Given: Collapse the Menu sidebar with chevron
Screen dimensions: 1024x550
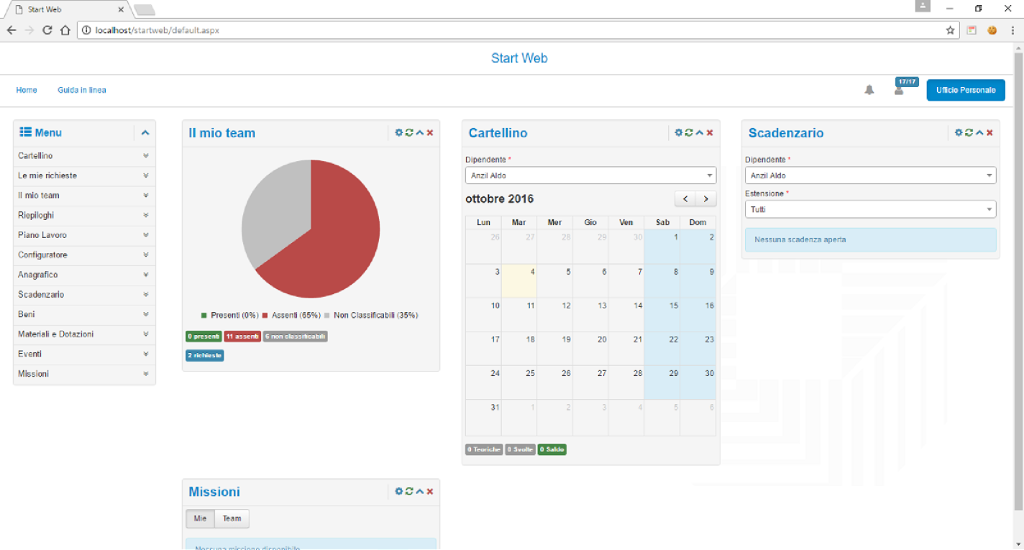Looking at the screenshot, I should pyautogui.click(x=145, y=133).
